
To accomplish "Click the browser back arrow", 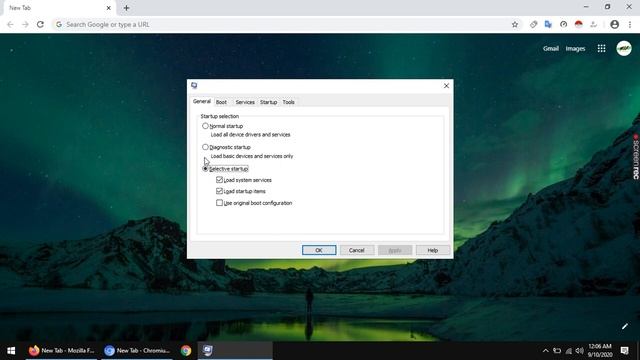I will (10, 24).
